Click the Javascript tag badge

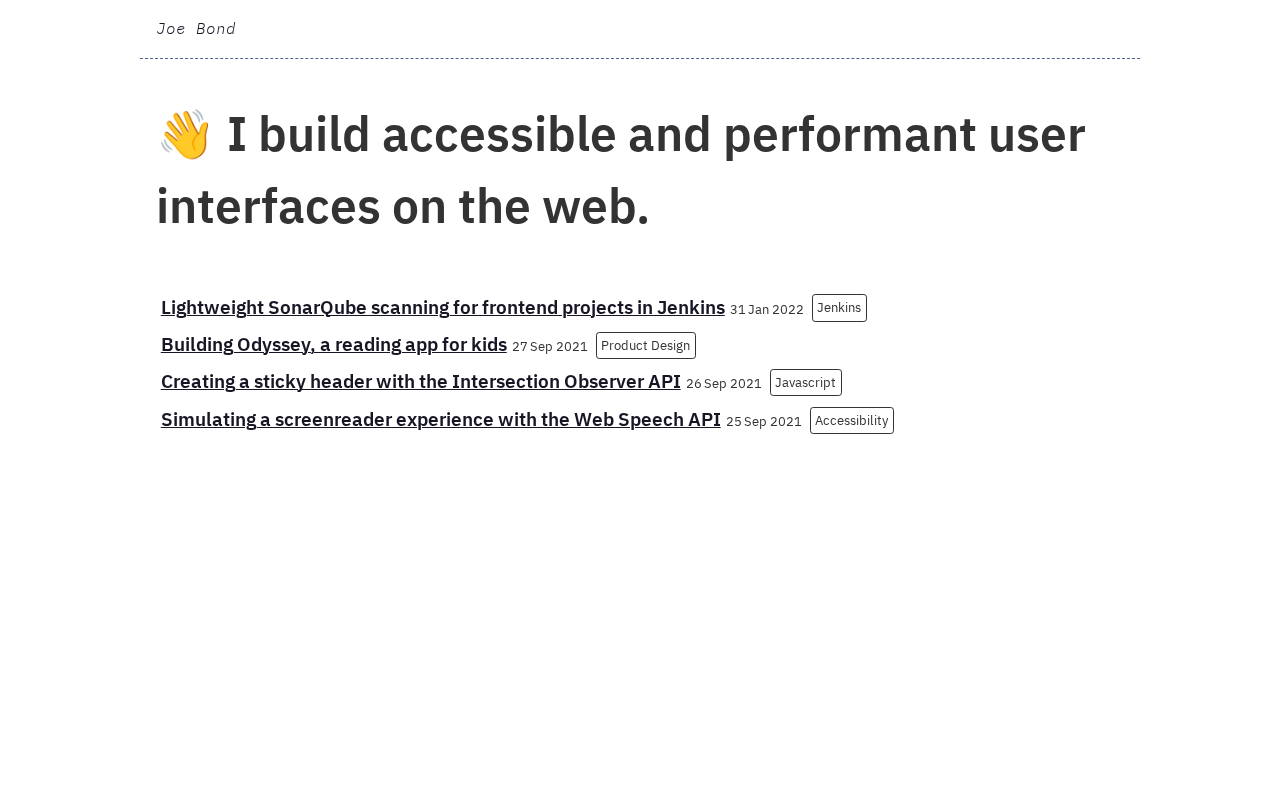tap(805, 383)
